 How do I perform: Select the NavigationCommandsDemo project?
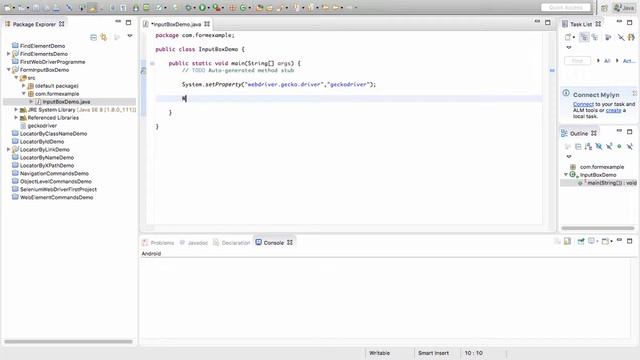click(x=54, y=173)
